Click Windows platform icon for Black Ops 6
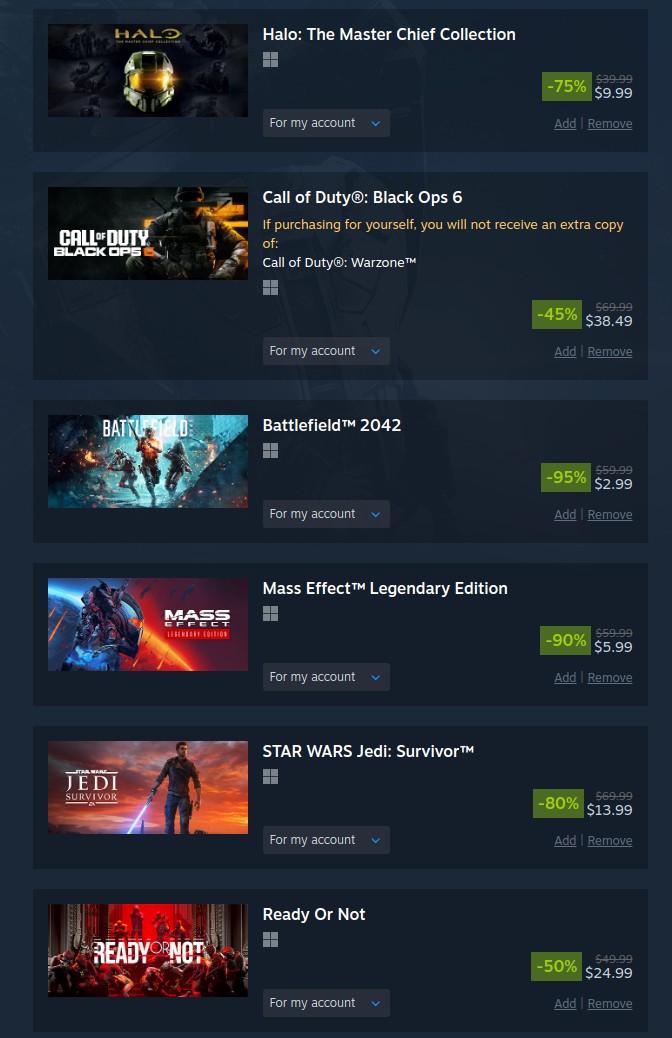 coord(270,288)
